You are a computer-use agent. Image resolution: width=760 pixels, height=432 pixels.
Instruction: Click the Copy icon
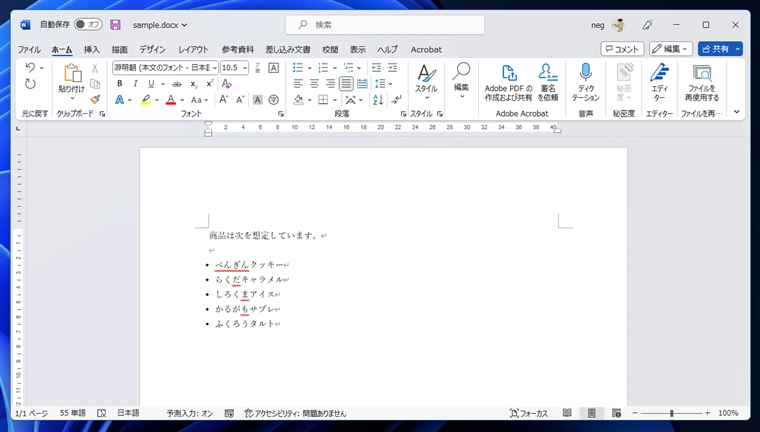point(95,84)
